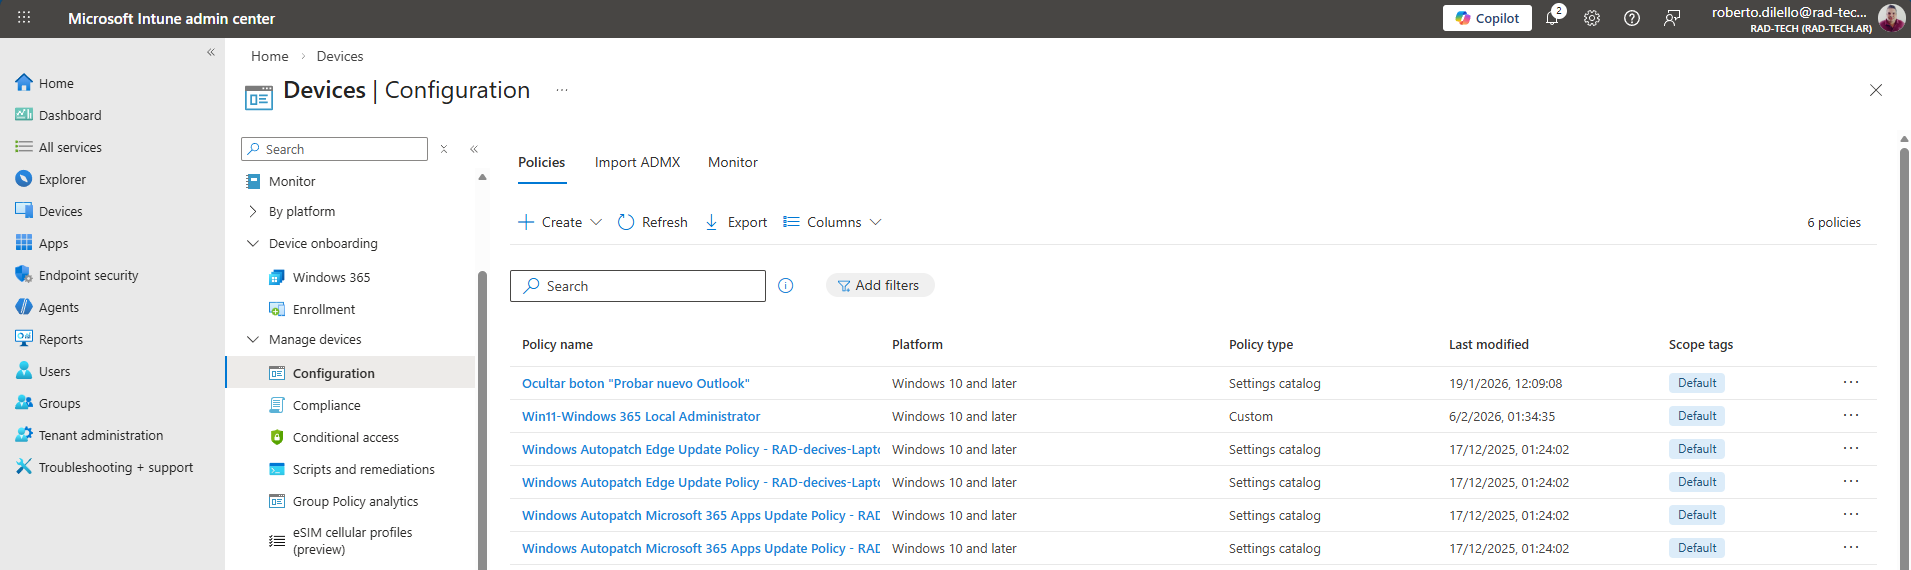Switch to the Monitor tab
This screenshot has width=1911, height=570.
coord(732,162)
